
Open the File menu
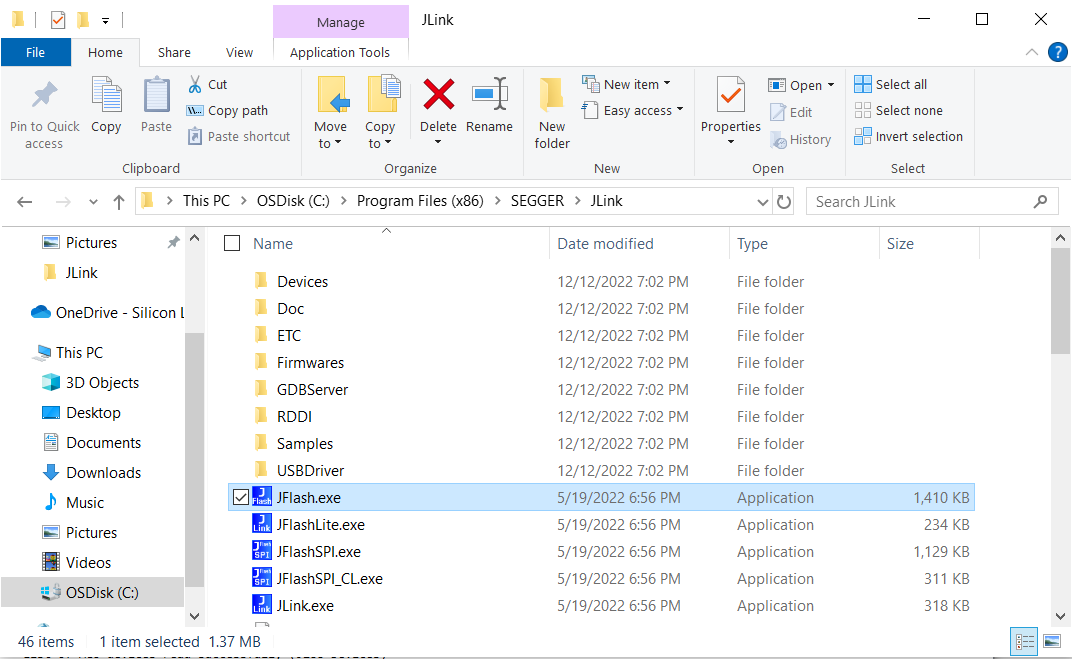click(x=36, y=53)
